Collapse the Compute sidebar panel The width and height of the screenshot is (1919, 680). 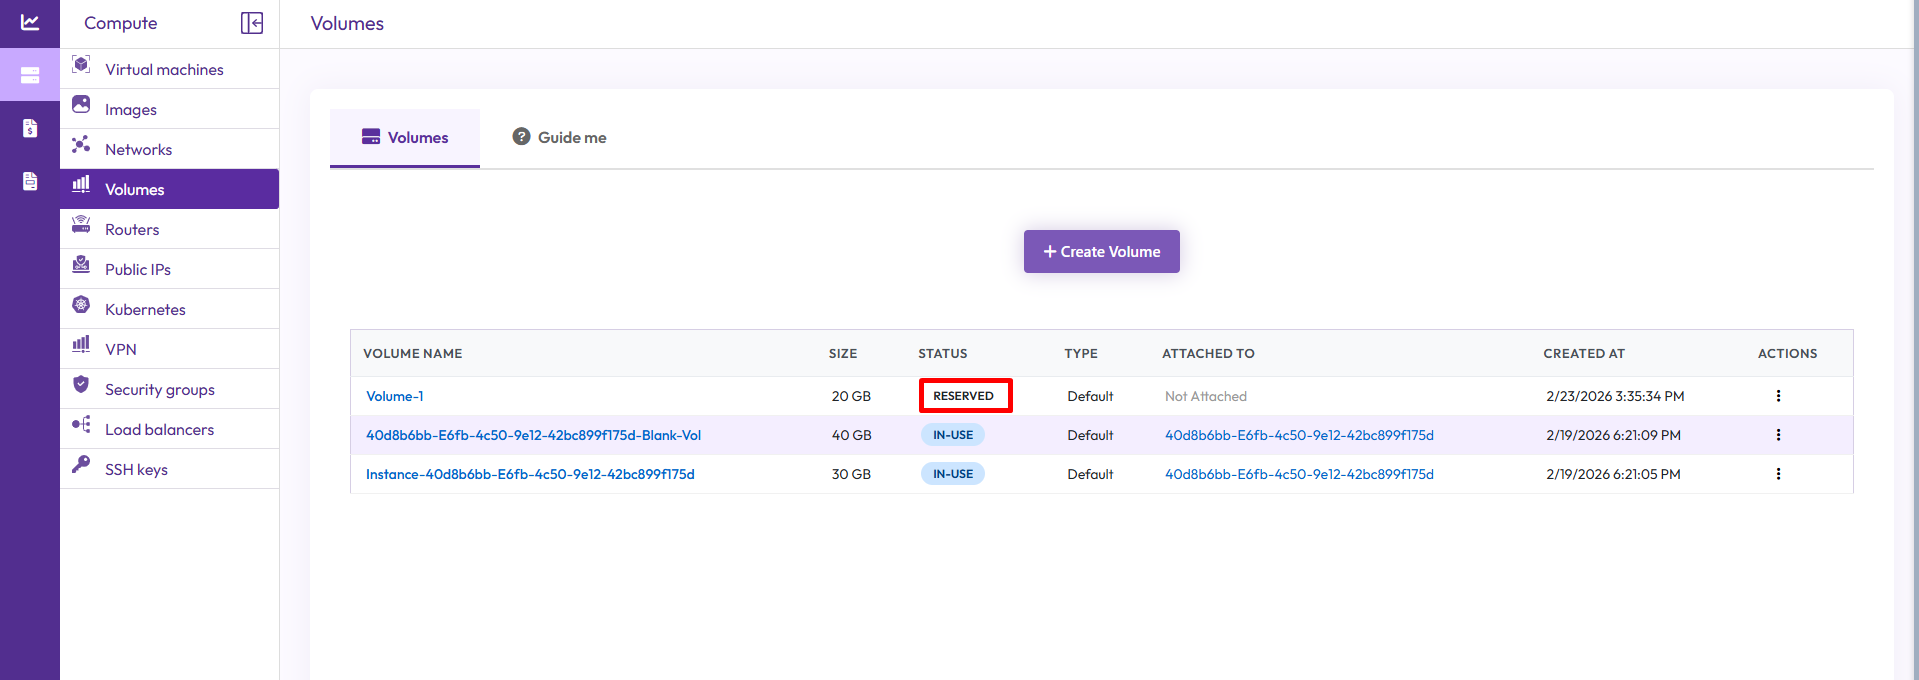(x=252, y=23)
